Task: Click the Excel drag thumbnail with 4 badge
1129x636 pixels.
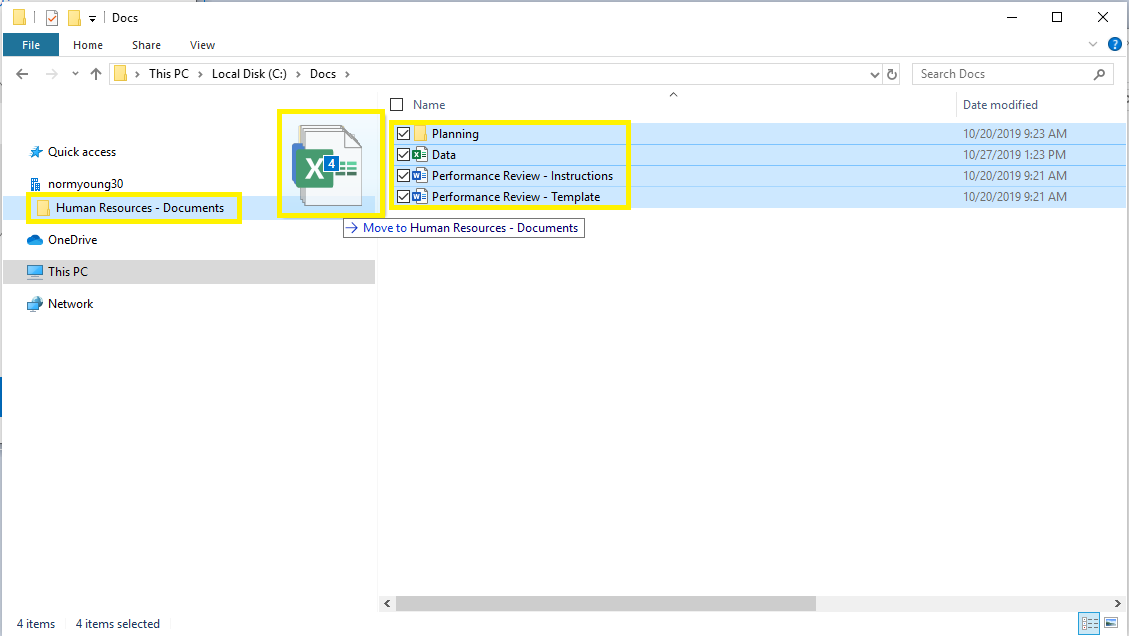Action: [x=329, y=165]
